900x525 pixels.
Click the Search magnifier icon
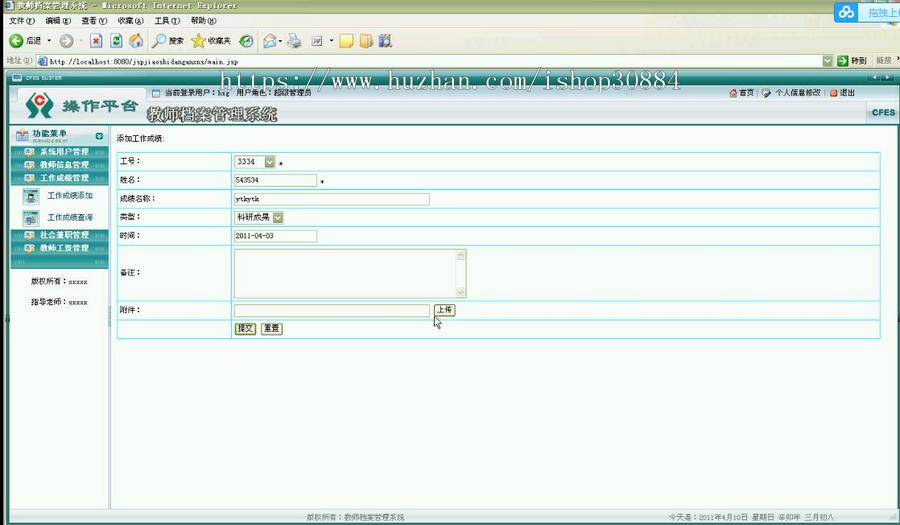(x=159, y=41)
